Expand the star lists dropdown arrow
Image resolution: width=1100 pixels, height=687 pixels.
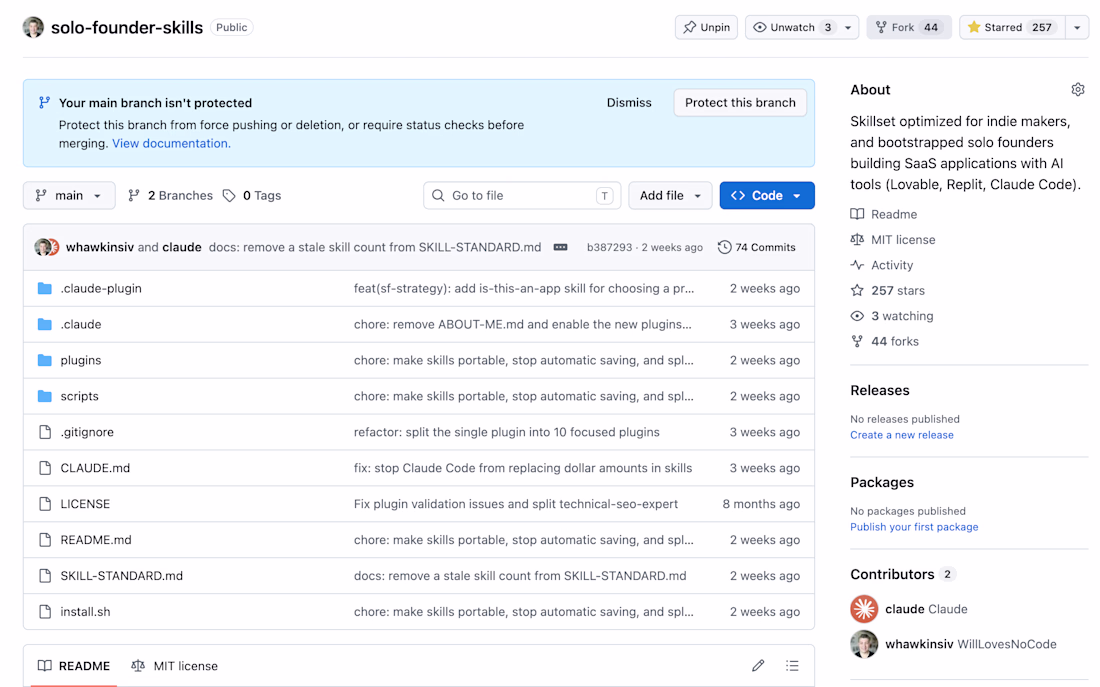tap(1077, 27)
